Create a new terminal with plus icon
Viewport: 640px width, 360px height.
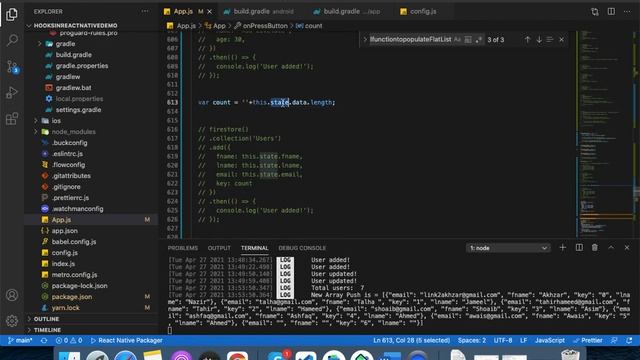pyautogui.click(x=562, y=247)
